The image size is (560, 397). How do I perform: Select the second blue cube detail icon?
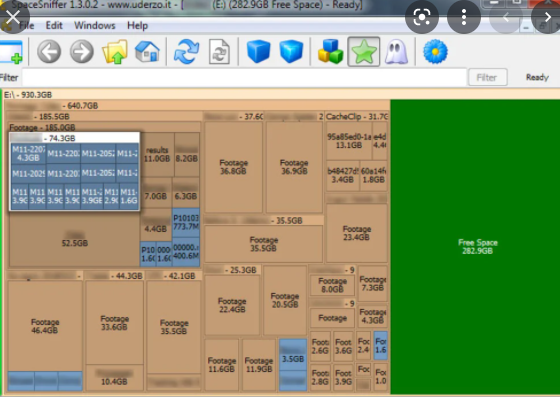(x=291, y=51)
